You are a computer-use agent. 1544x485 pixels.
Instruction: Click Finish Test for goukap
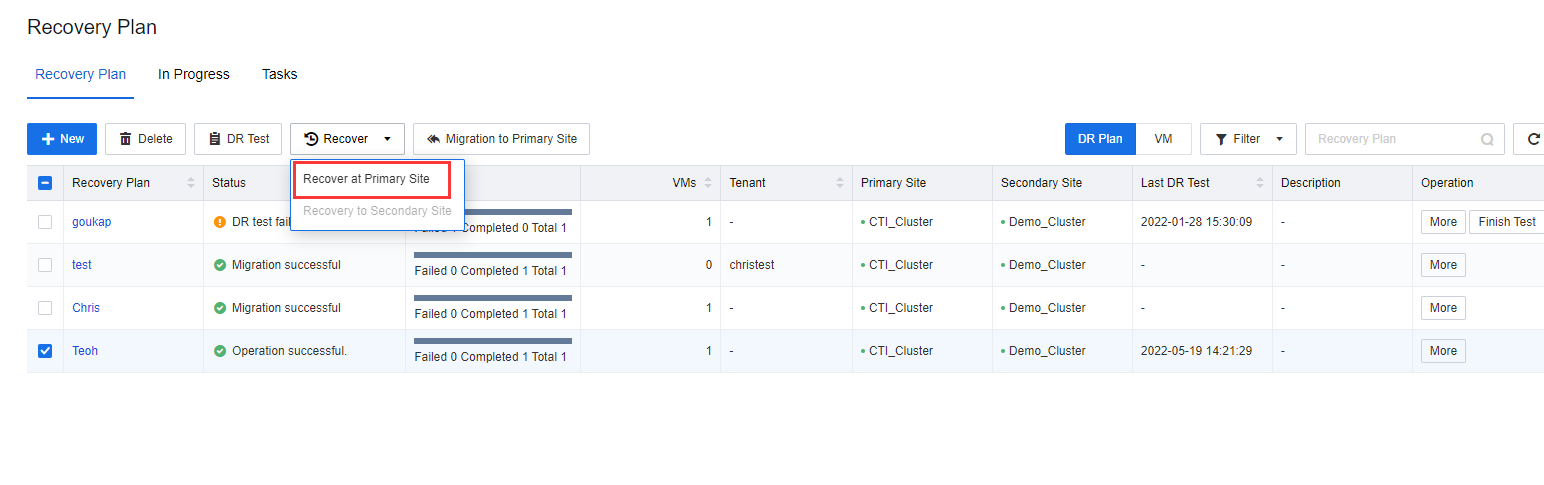pyautogui.click(x=1506, y=222)
